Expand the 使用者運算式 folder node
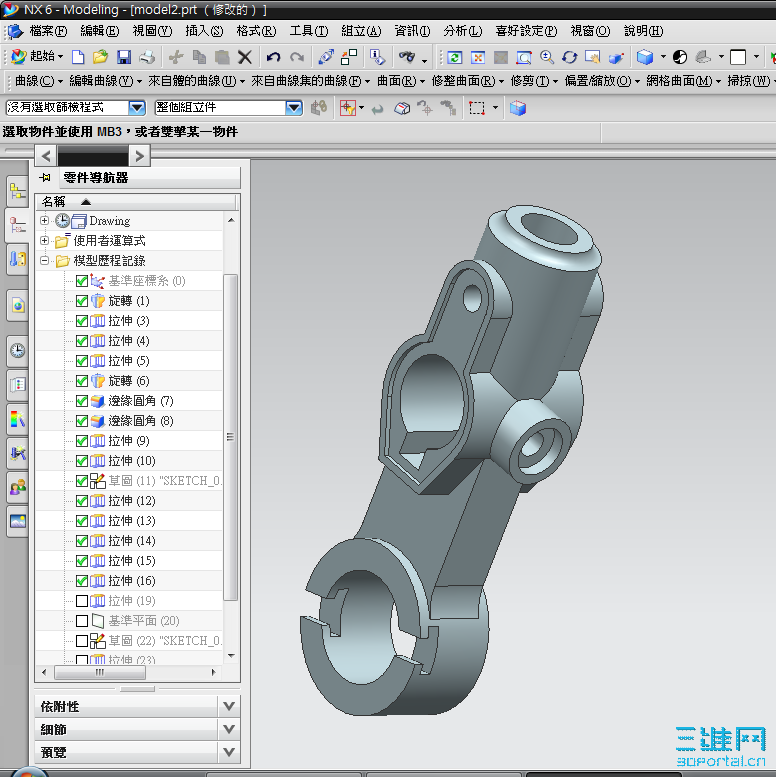 pyautogui.click(x=45, y=240)
